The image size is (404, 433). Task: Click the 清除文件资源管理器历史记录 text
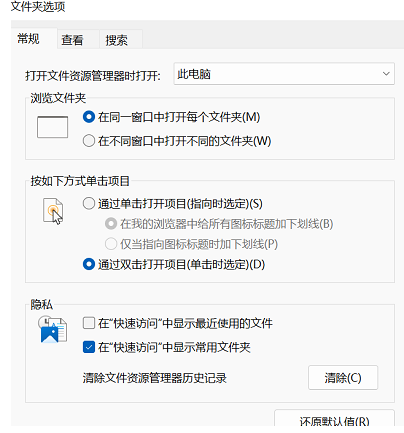click(x=155, y=378)
